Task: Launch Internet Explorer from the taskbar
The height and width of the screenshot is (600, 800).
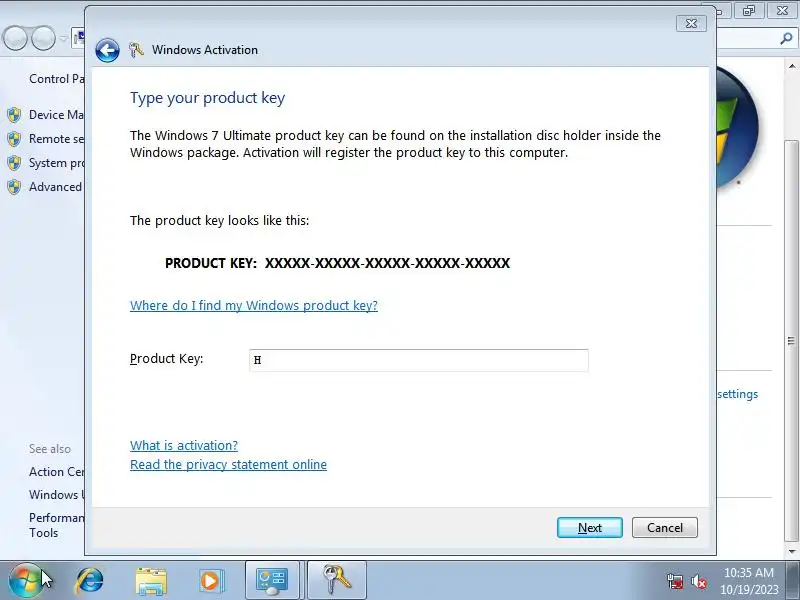Action: (90, 580)
